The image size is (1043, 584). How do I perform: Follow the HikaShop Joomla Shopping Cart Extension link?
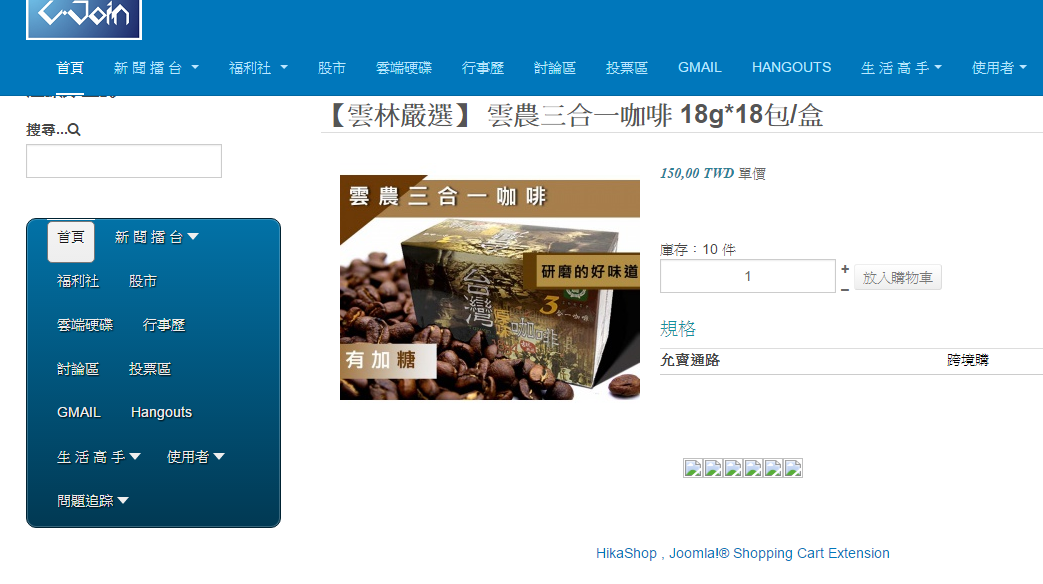742,553
